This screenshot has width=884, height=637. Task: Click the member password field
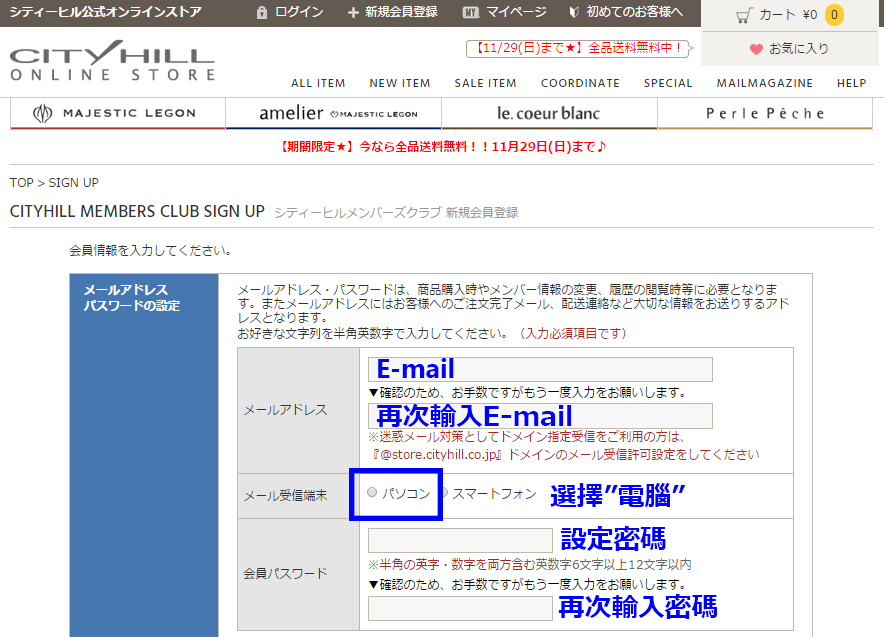coord(460,540)
